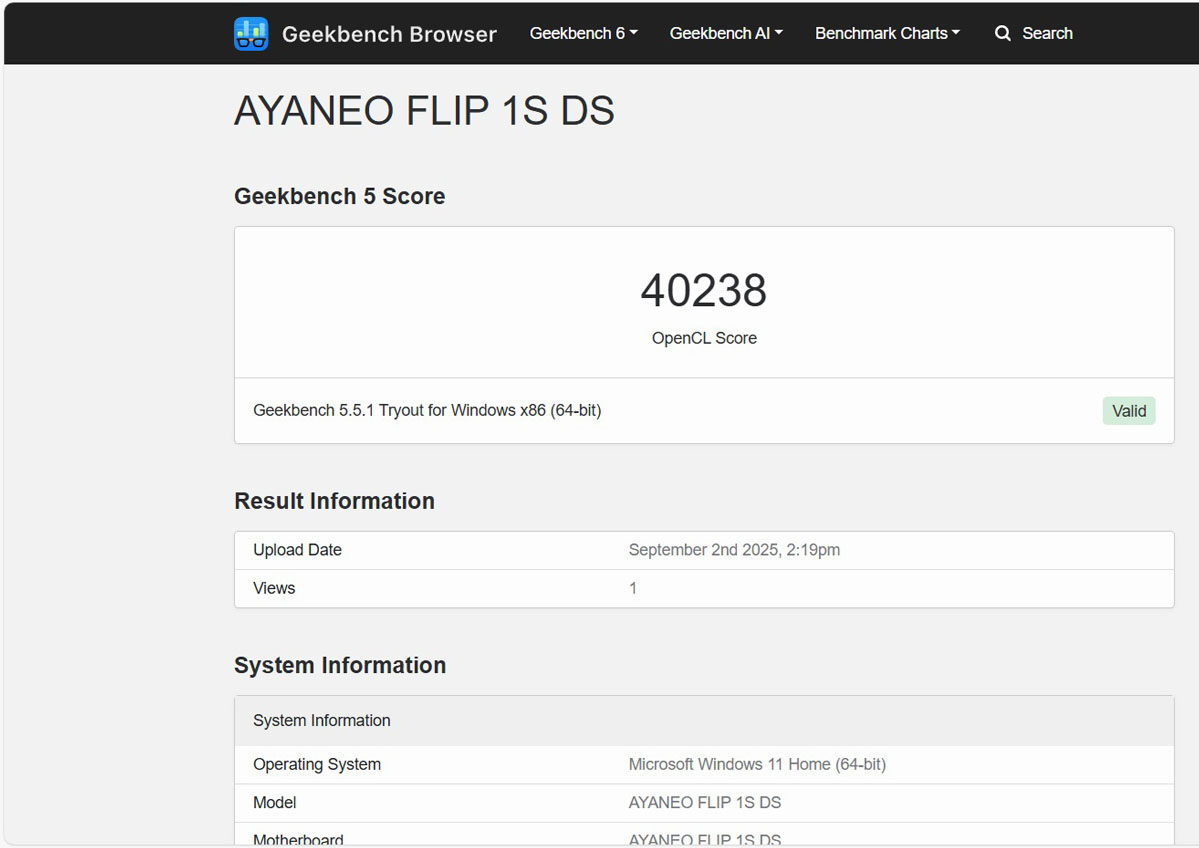Open the Benchmark Charts dropdown
Screen dimensions: 1199x848
click(x=887, y=34)
